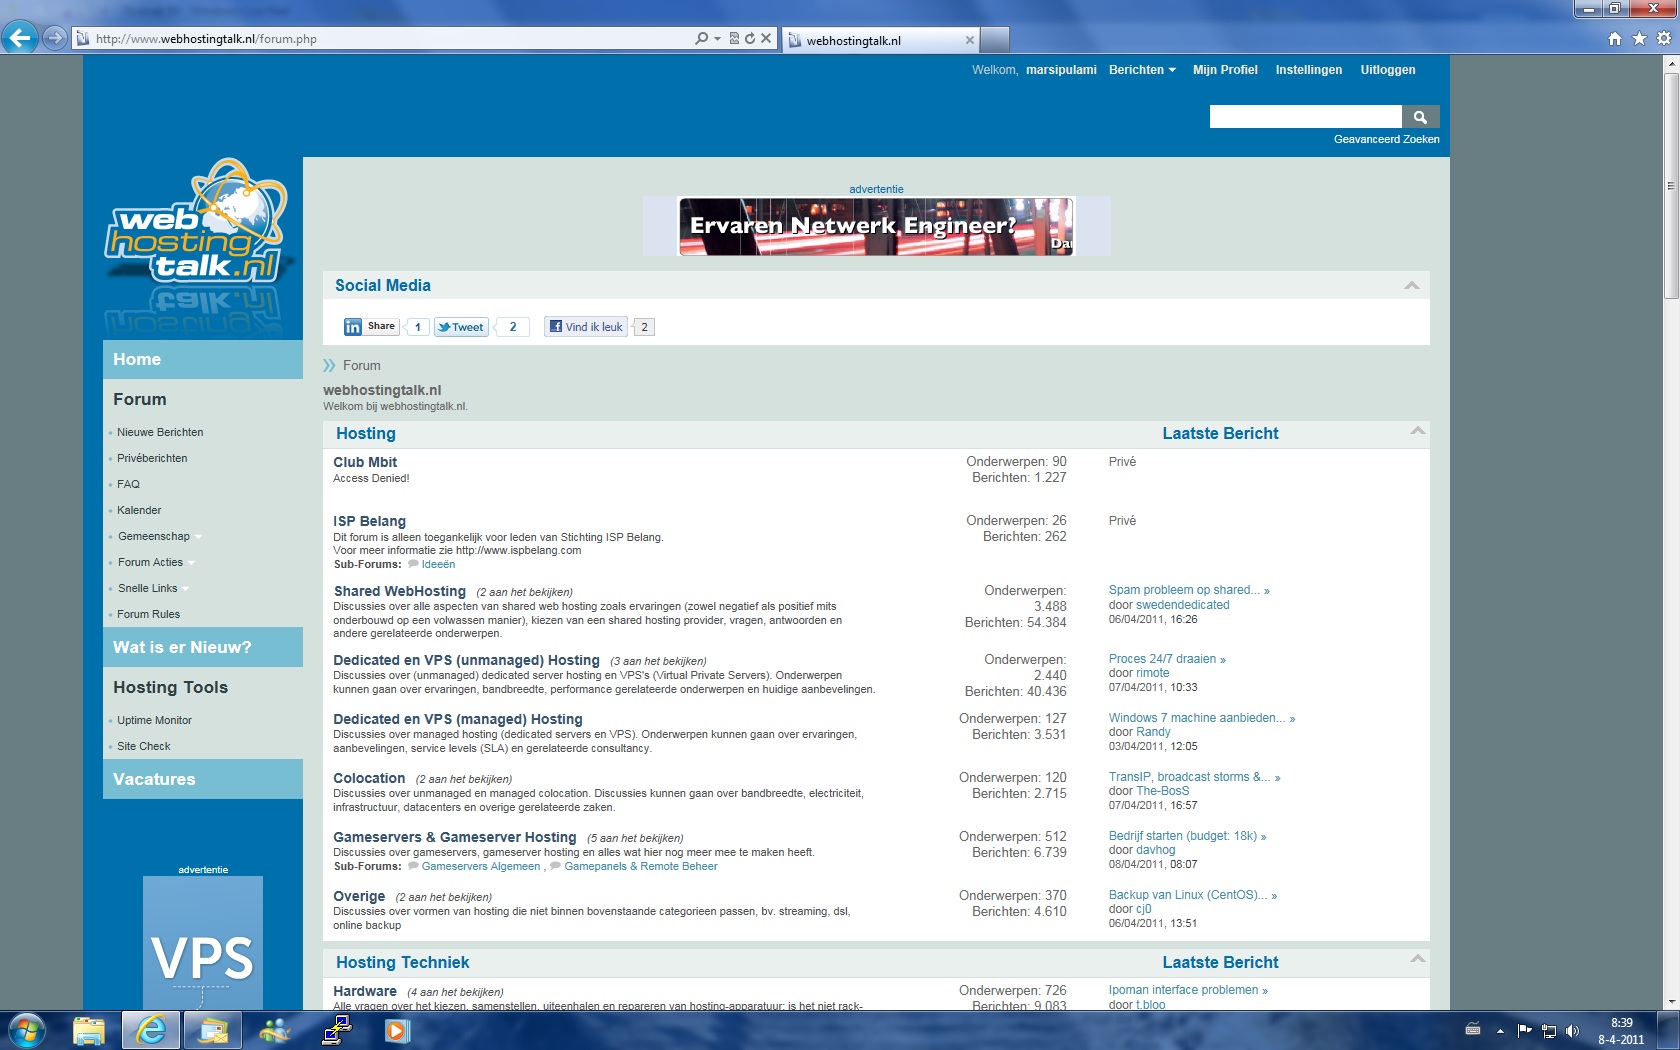1680x1050 pixels.
Task: Open the browser home icon
Action: [1614, 39]
